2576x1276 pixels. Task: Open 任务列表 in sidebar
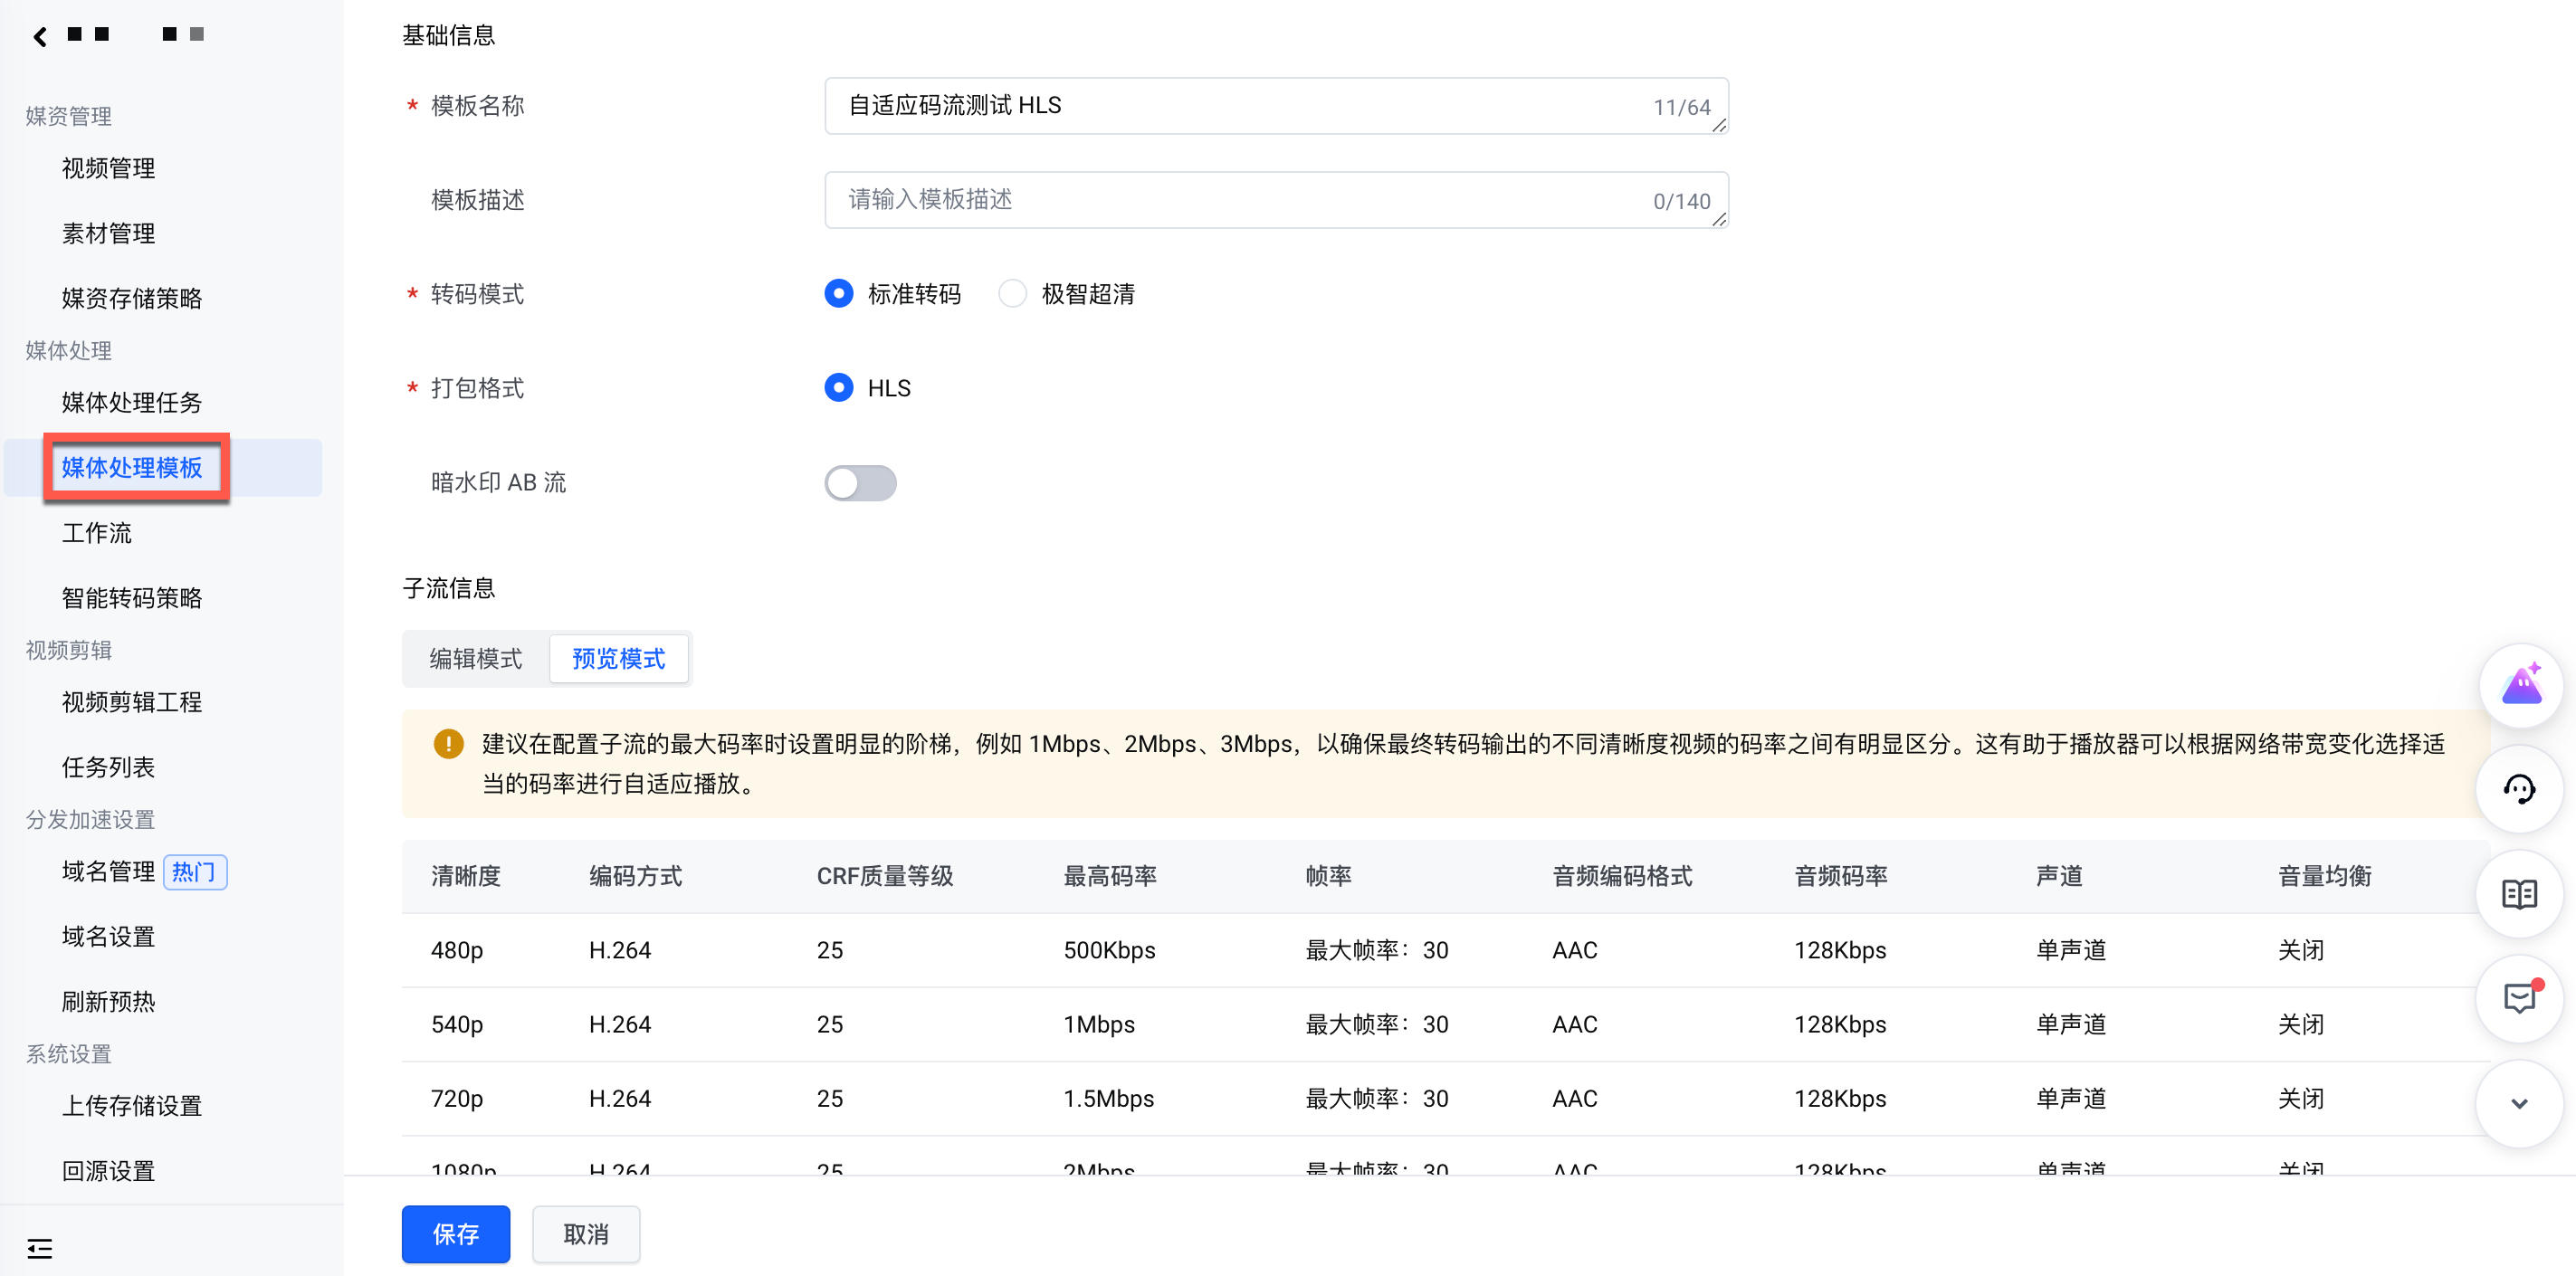coord(108,767)
